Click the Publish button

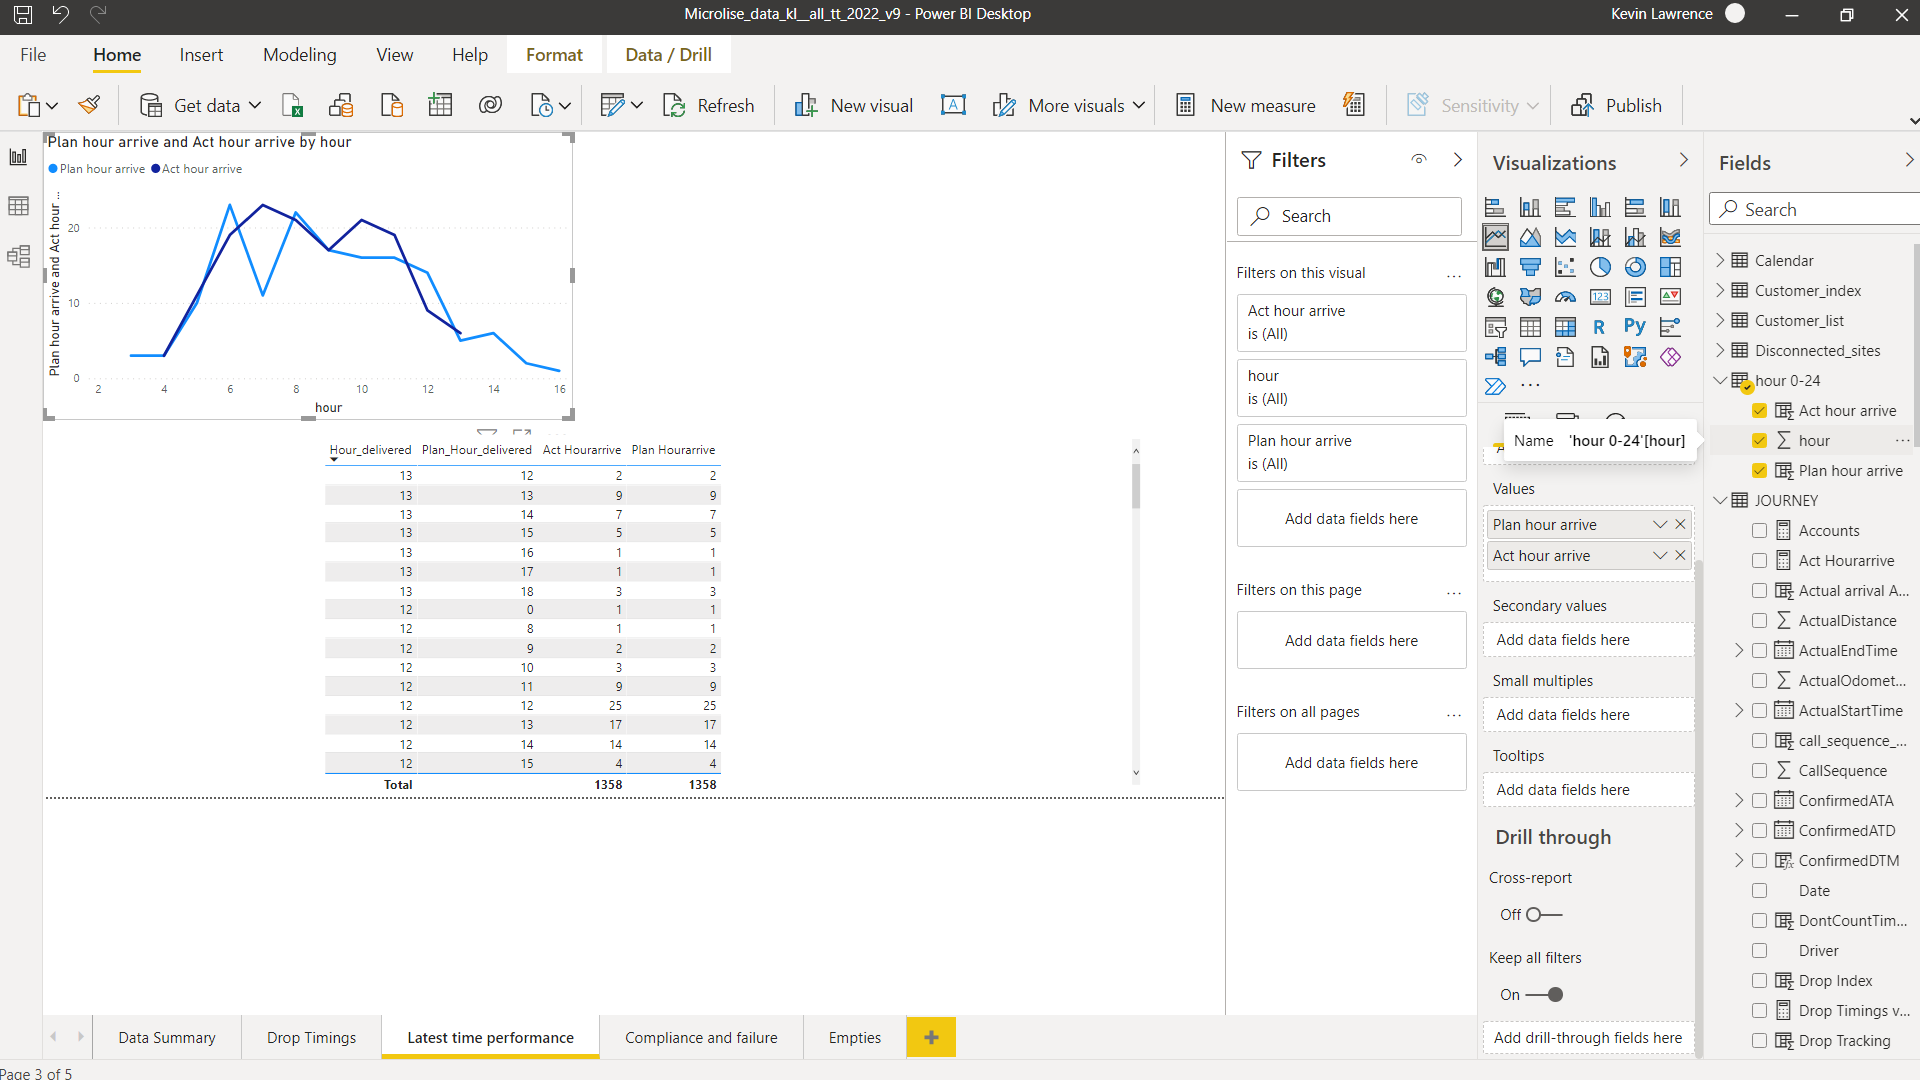pyautogui.click(x=1616, y=105)
